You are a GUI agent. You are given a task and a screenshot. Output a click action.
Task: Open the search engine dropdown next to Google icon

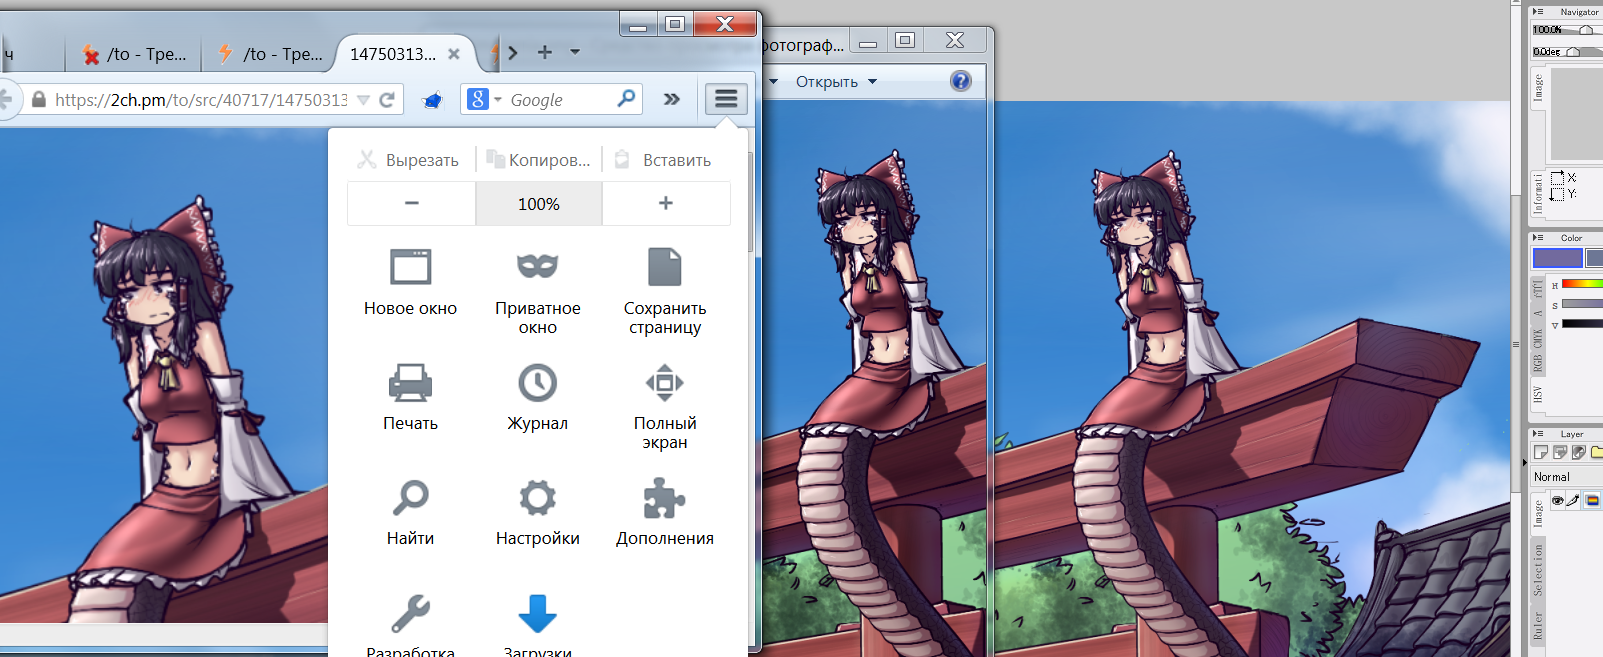click(x=497, y=100)
